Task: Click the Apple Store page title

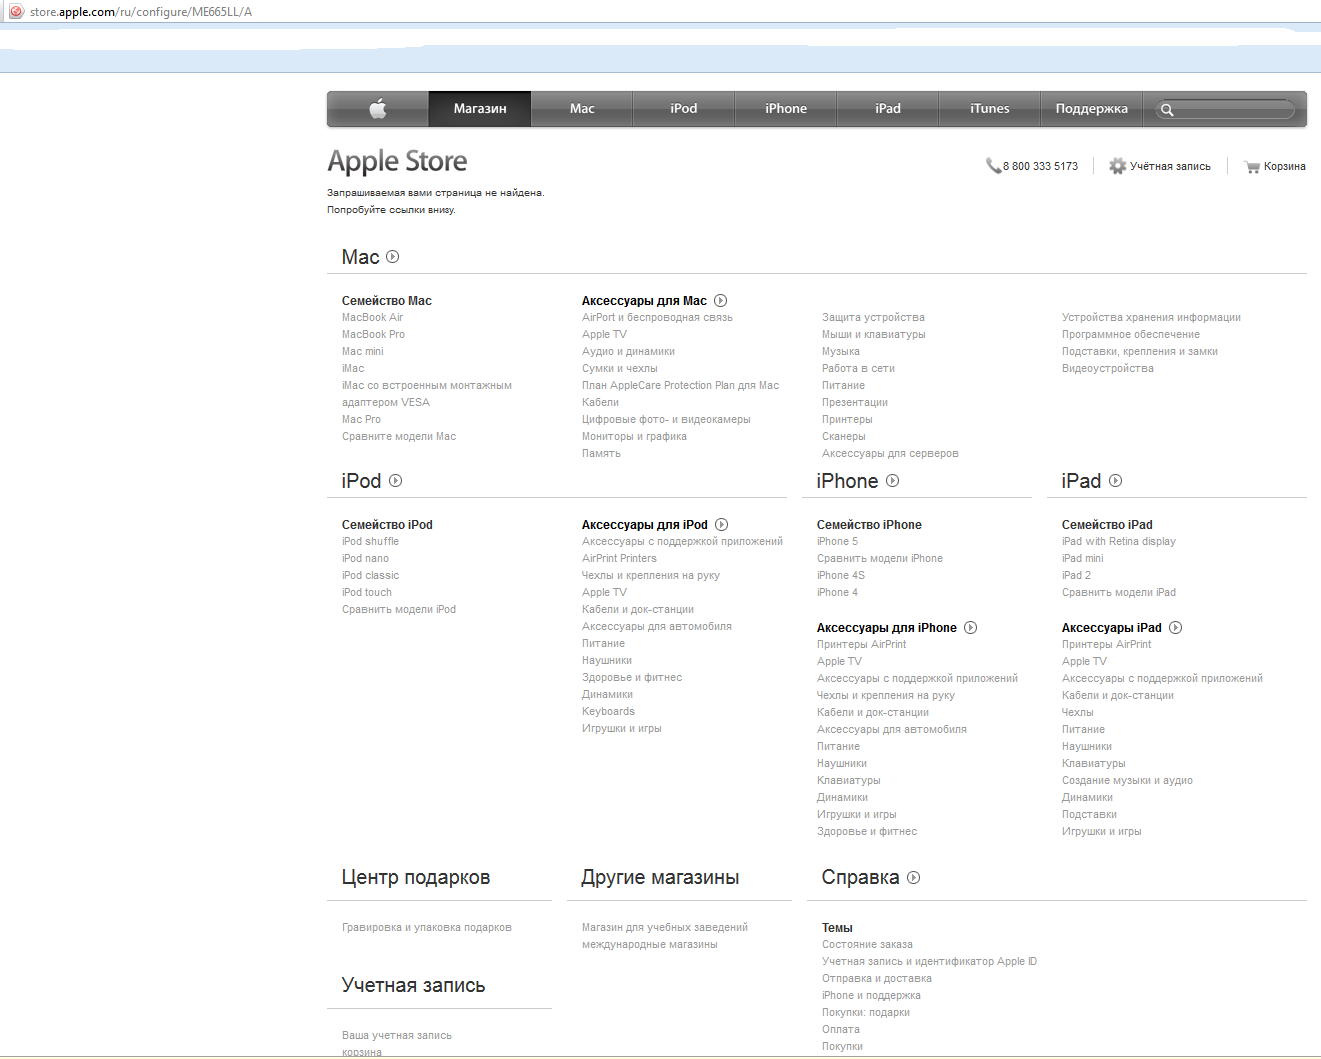Action: click(x=397, y=161)
